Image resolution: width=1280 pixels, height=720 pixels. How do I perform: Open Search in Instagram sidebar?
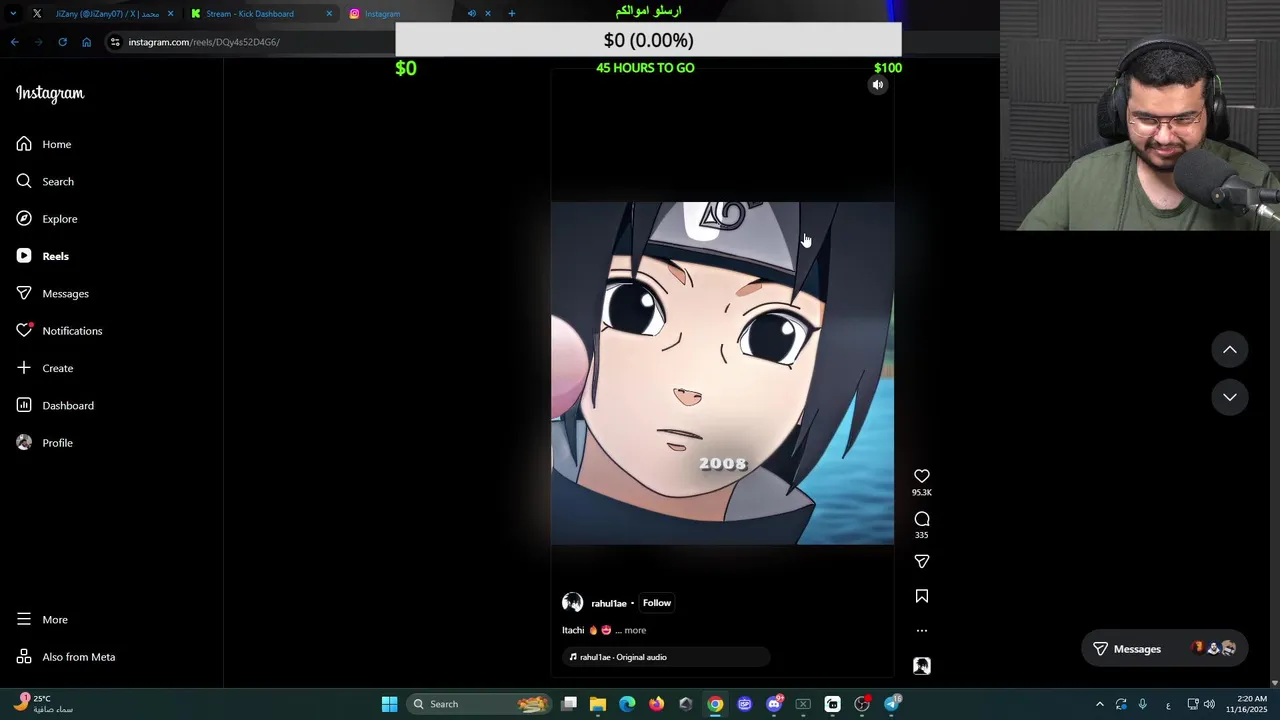coord(45,181)
